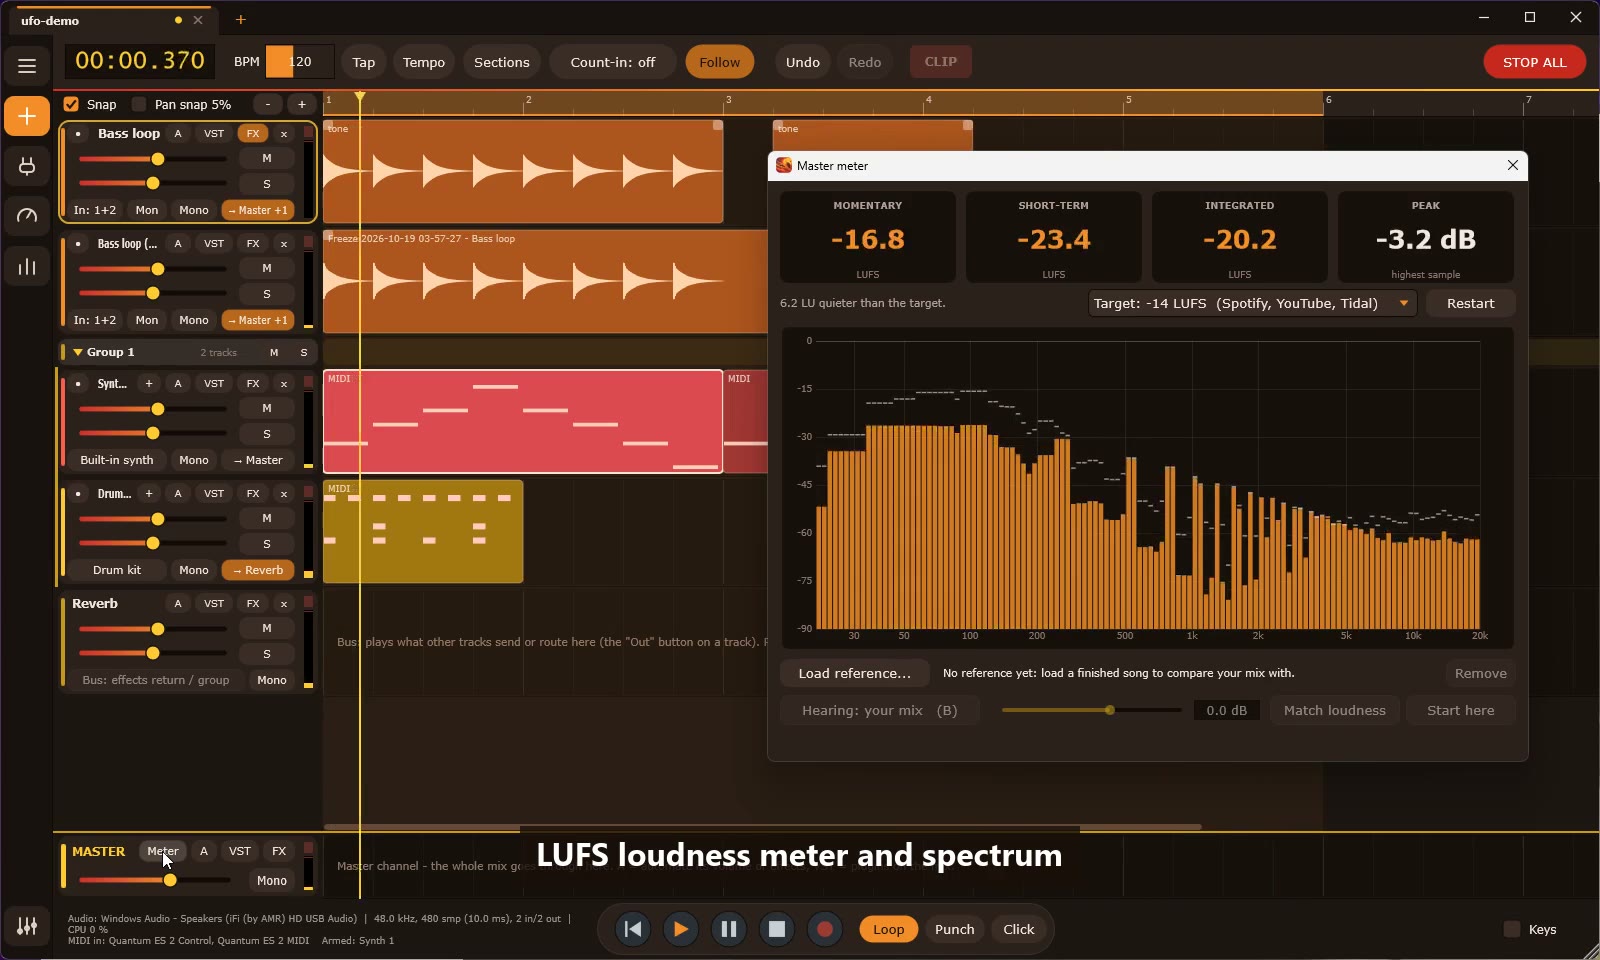Rewind to start in the transport bar
The height and width of the screenshot is (960, 1600).
point(633,929)
